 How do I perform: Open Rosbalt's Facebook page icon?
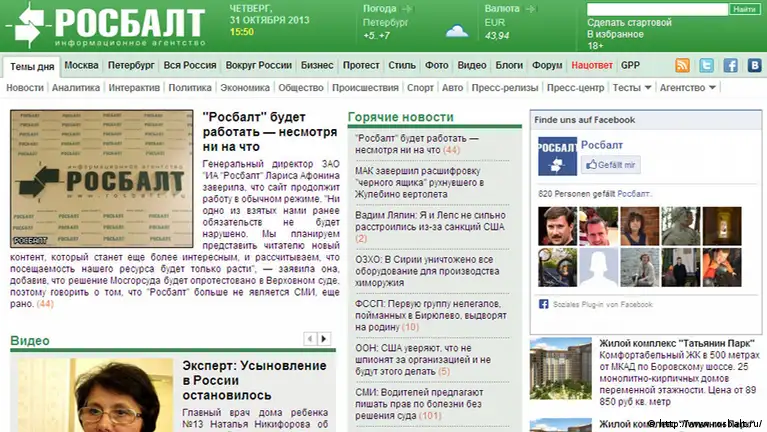click(x=730, y=66)
